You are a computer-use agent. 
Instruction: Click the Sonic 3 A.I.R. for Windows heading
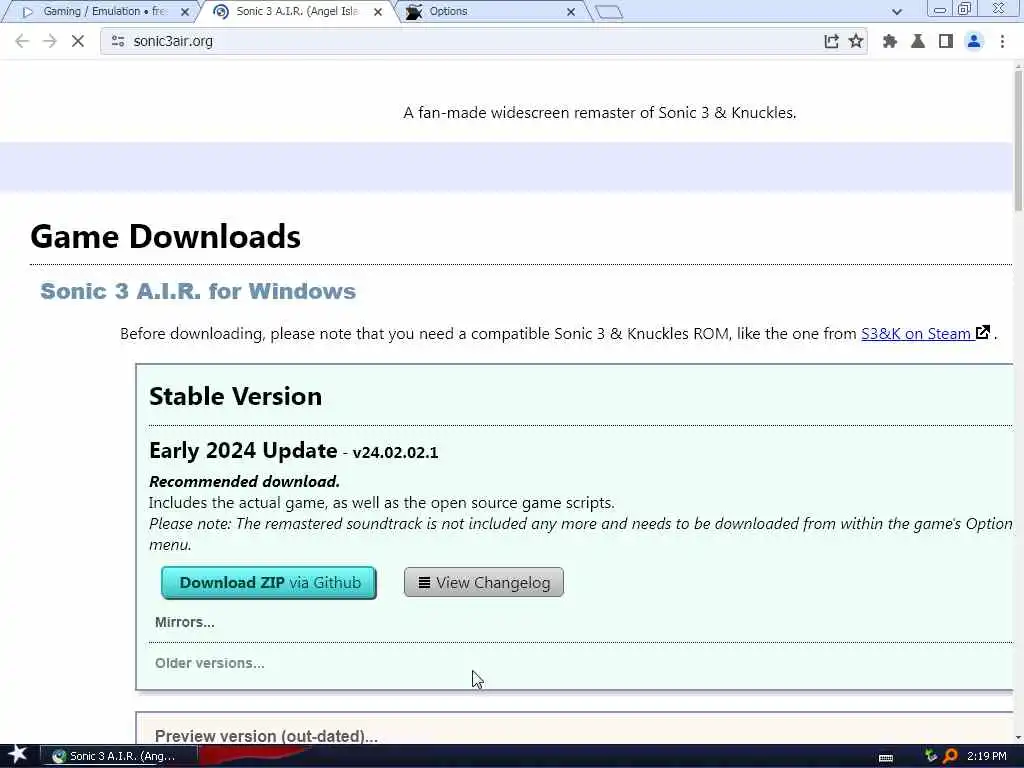198,291
